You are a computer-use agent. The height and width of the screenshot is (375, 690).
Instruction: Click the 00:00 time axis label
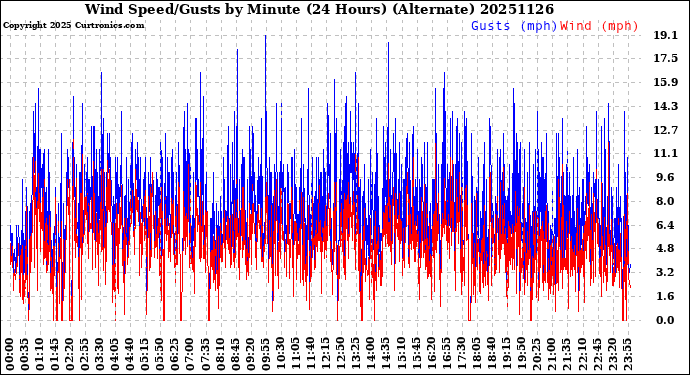point(10,354)
